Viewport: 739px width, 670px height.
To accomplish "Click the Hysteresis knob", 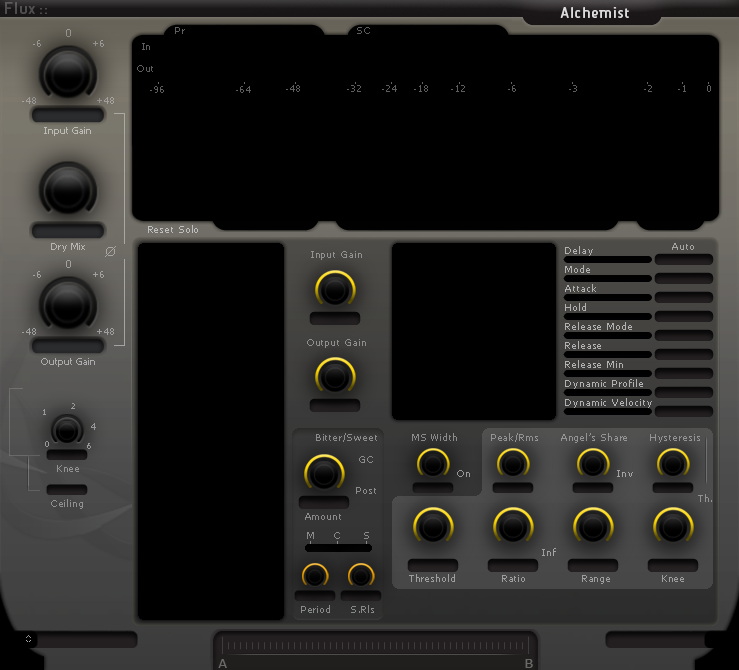I will tap(673, 464).
